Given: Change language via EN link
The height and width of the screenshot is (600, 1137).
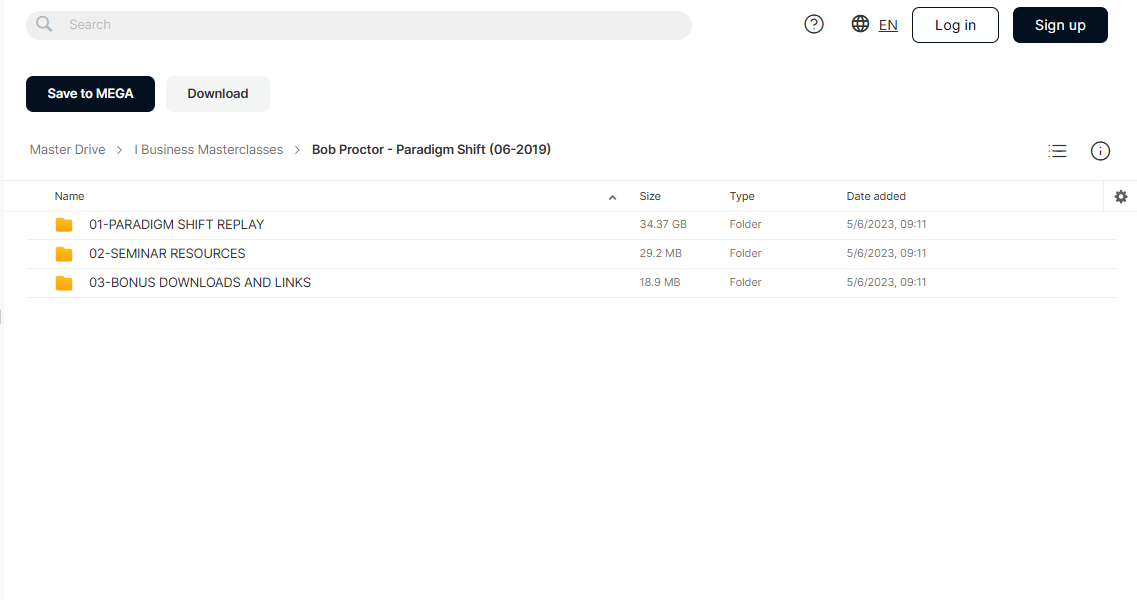Looking at the screenshot, I should click(888, 25).
